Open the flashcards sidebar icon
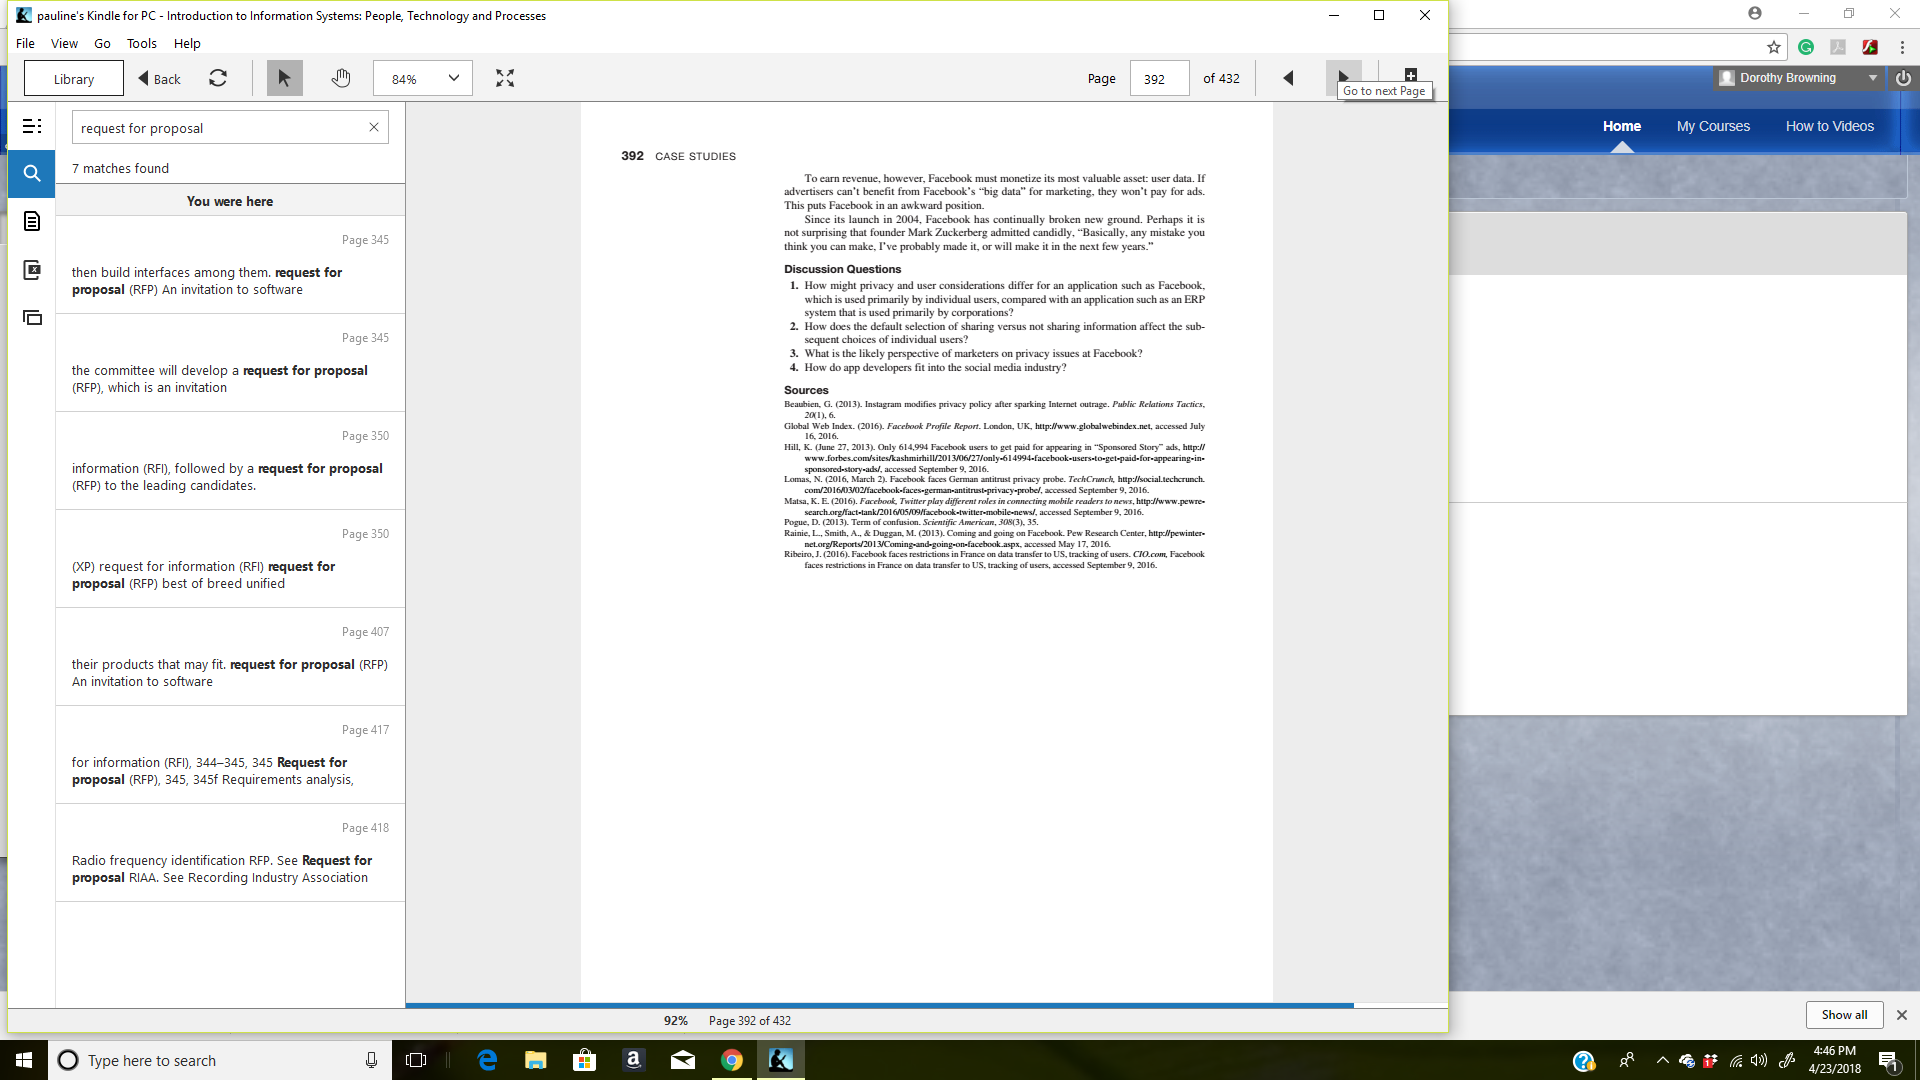Screen dimensions: 1920x1080 (x=32, y=318)
